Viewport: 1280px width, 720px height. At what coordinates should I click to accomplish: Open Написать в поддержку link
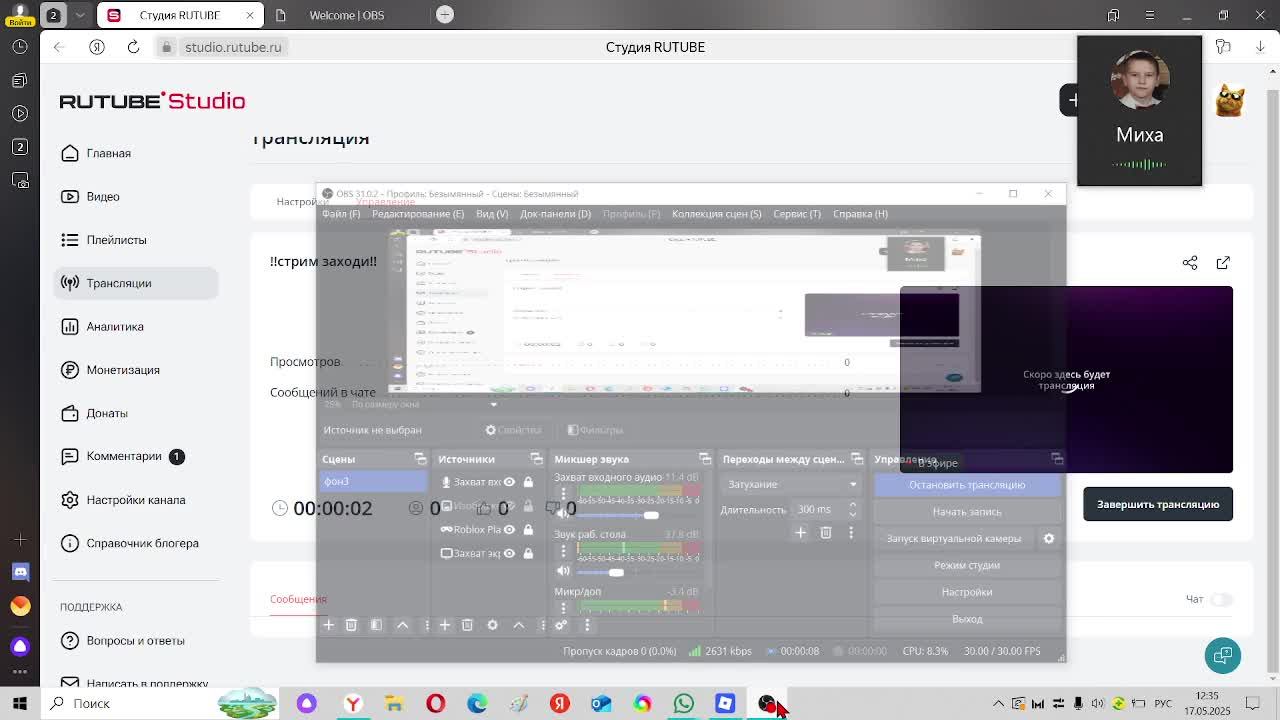pos(147,684)
